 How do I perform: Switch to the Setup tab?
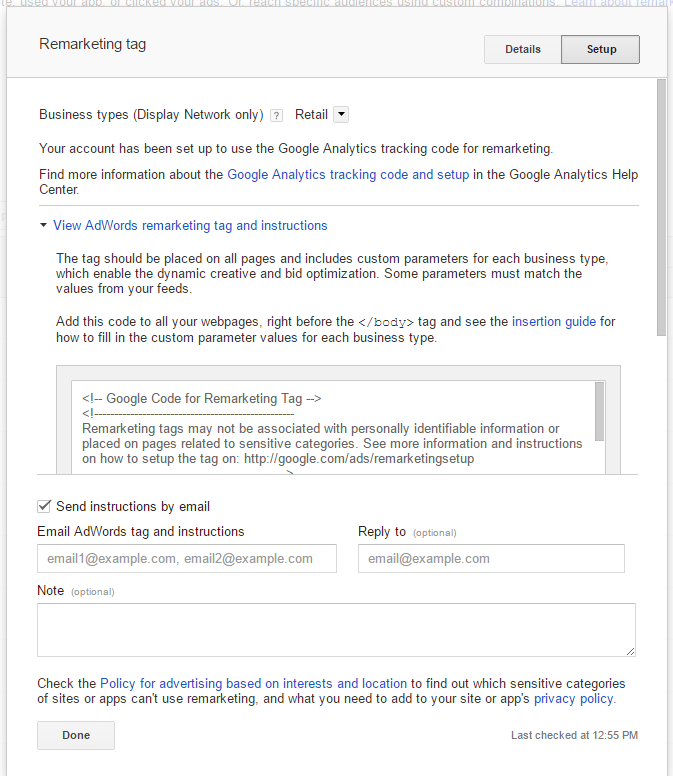coord(600,49)
